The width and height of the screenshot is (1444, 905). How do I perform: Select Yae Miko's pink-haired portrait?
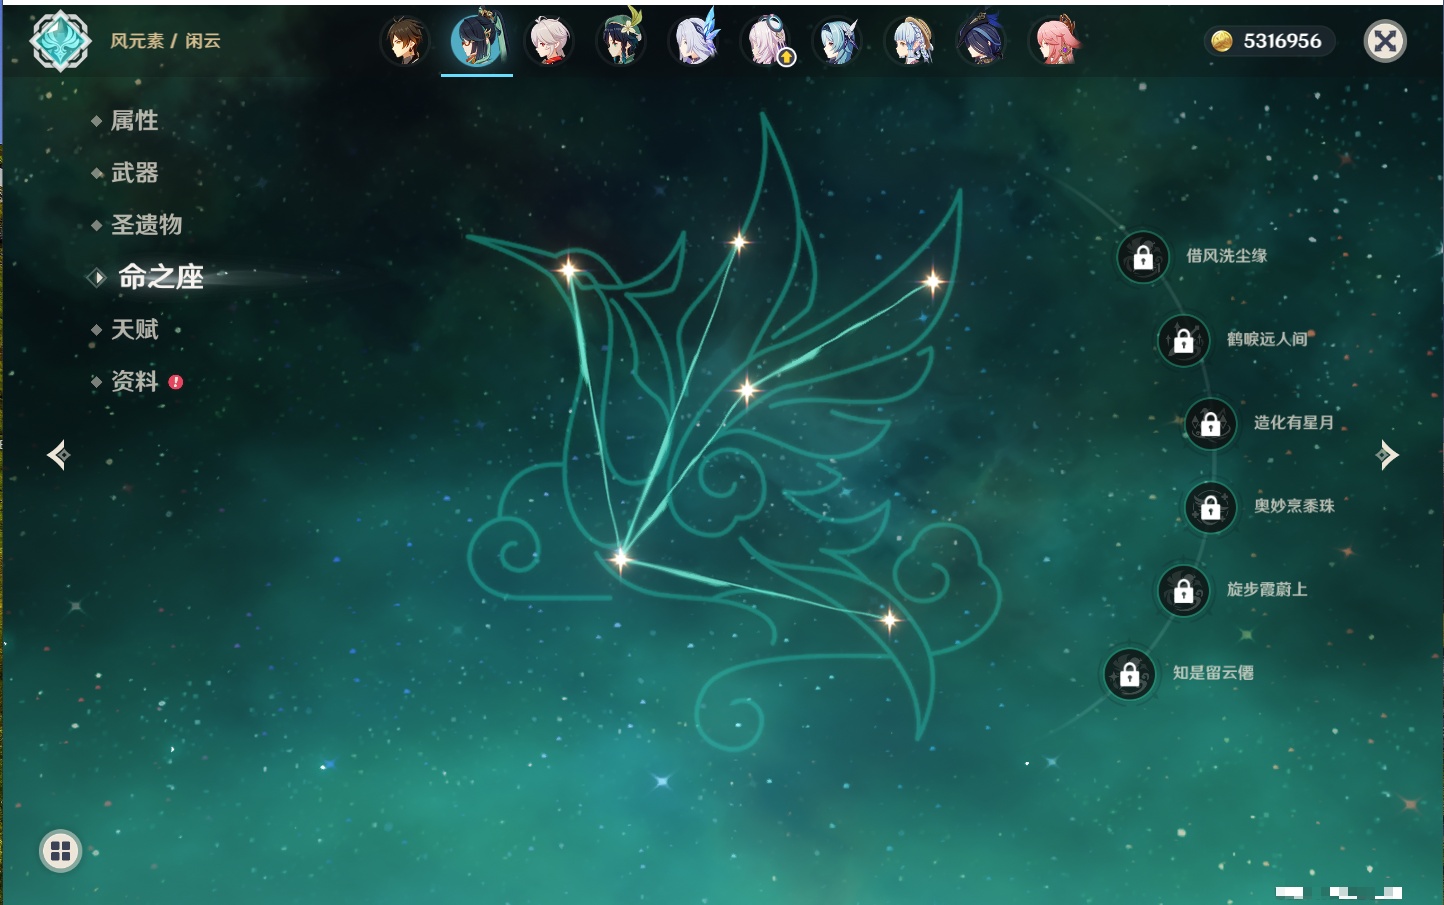(1054, 42)
